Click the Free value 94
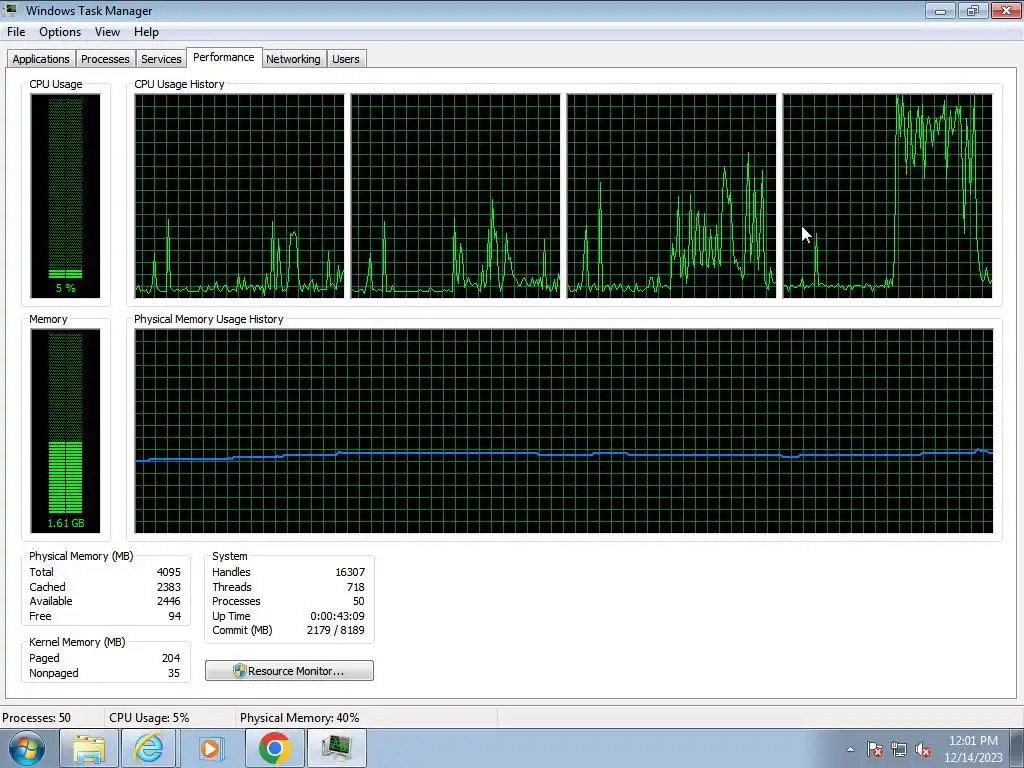 pos(174,616)
